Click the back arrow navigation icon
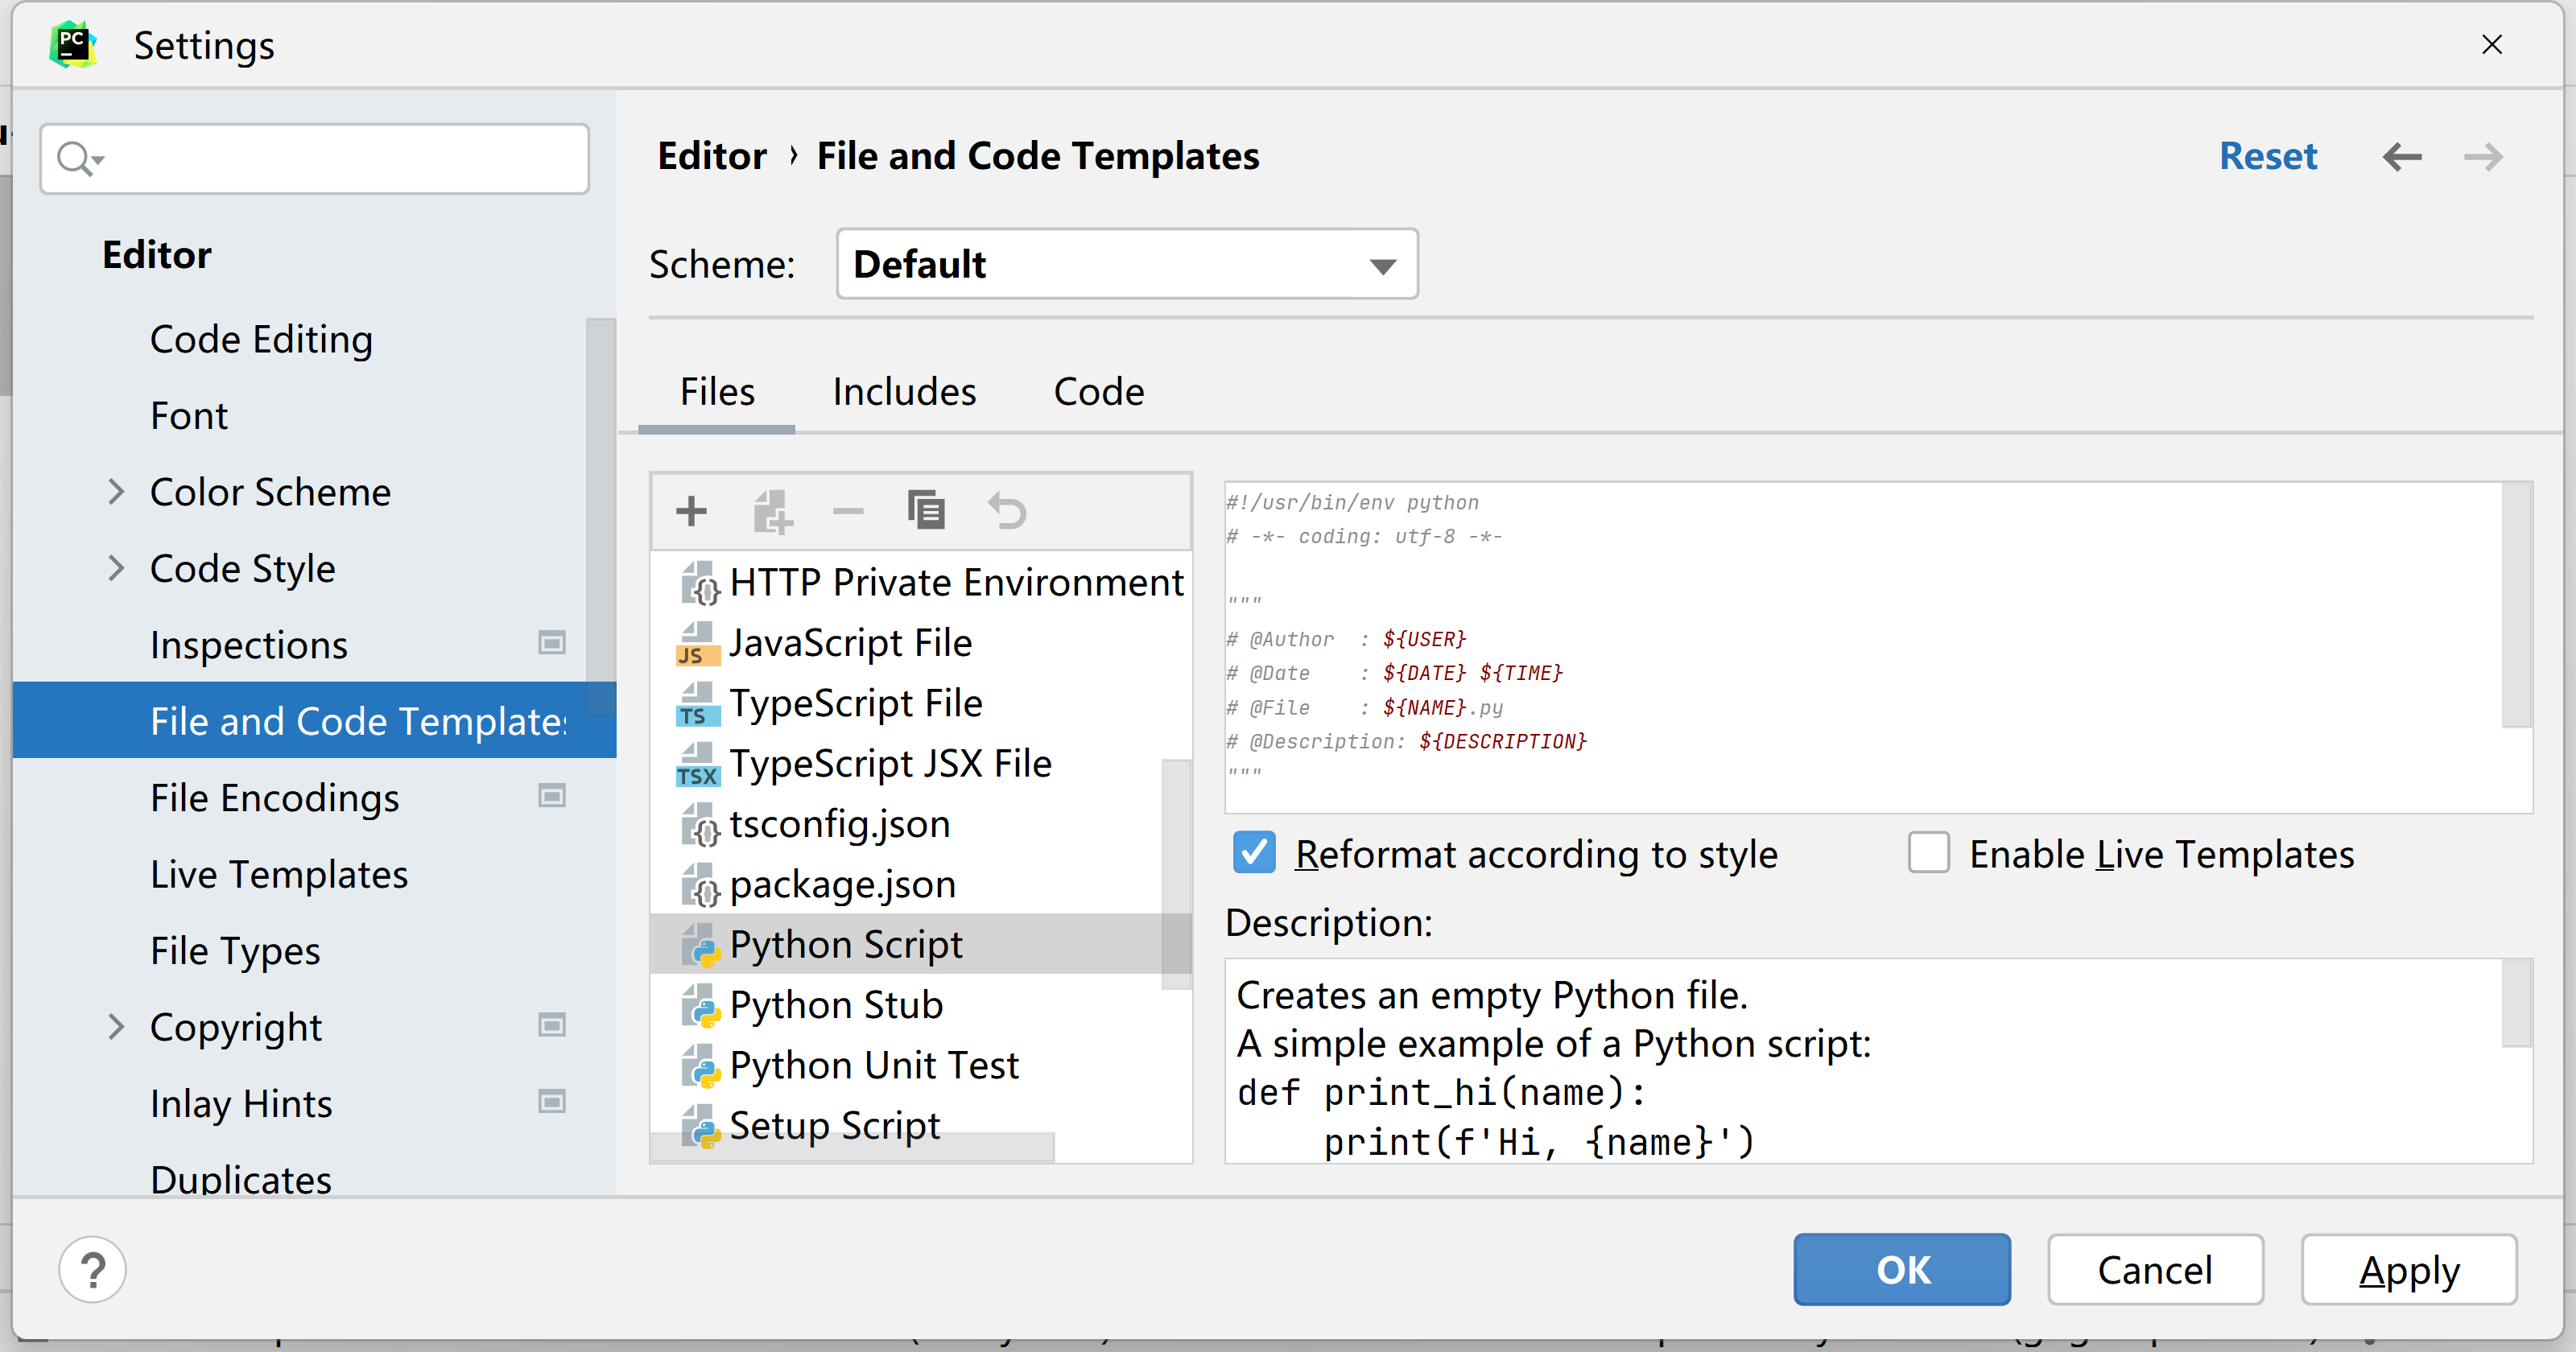The height and width of the screenshot is (1352, 2576). click(x=2401, y=157)
